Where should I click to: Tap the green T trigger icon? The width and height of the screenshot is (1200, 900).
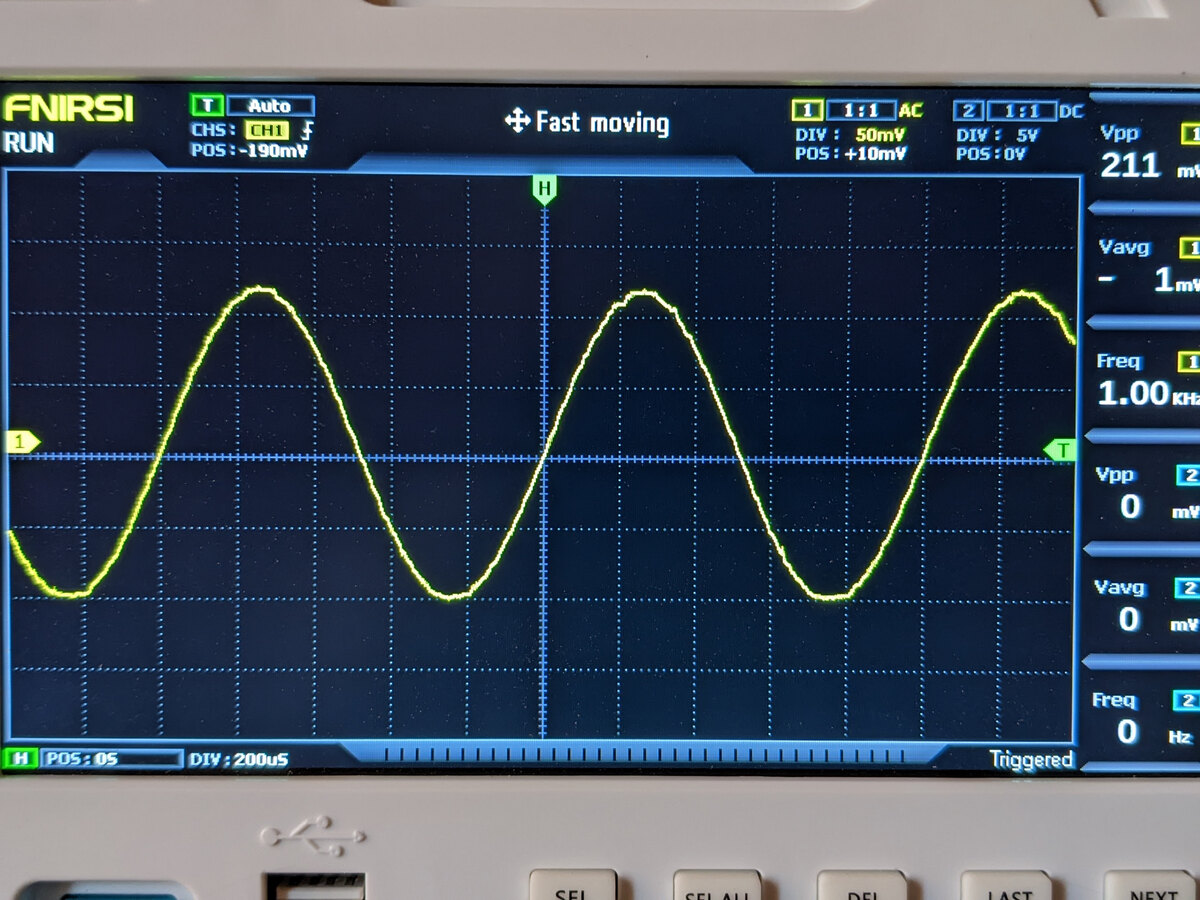coord(207,106)
